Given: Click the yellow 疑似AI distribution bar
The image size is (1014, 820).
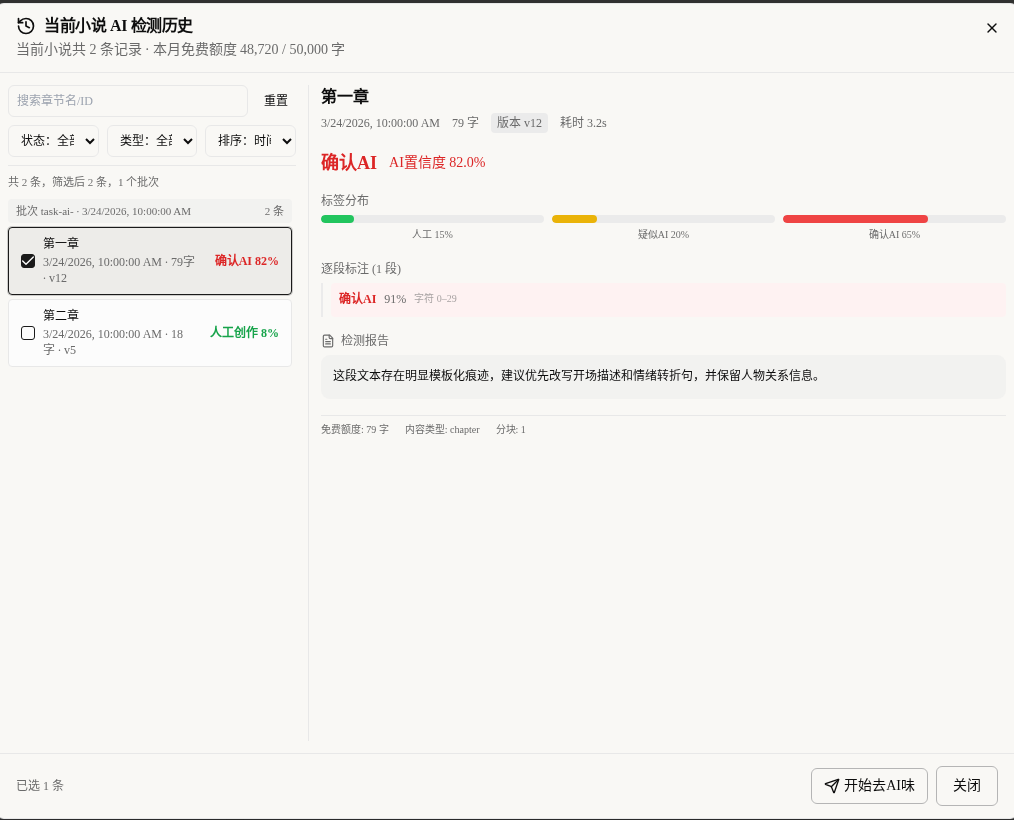Looking at the screenshot, I should [574, 218].
